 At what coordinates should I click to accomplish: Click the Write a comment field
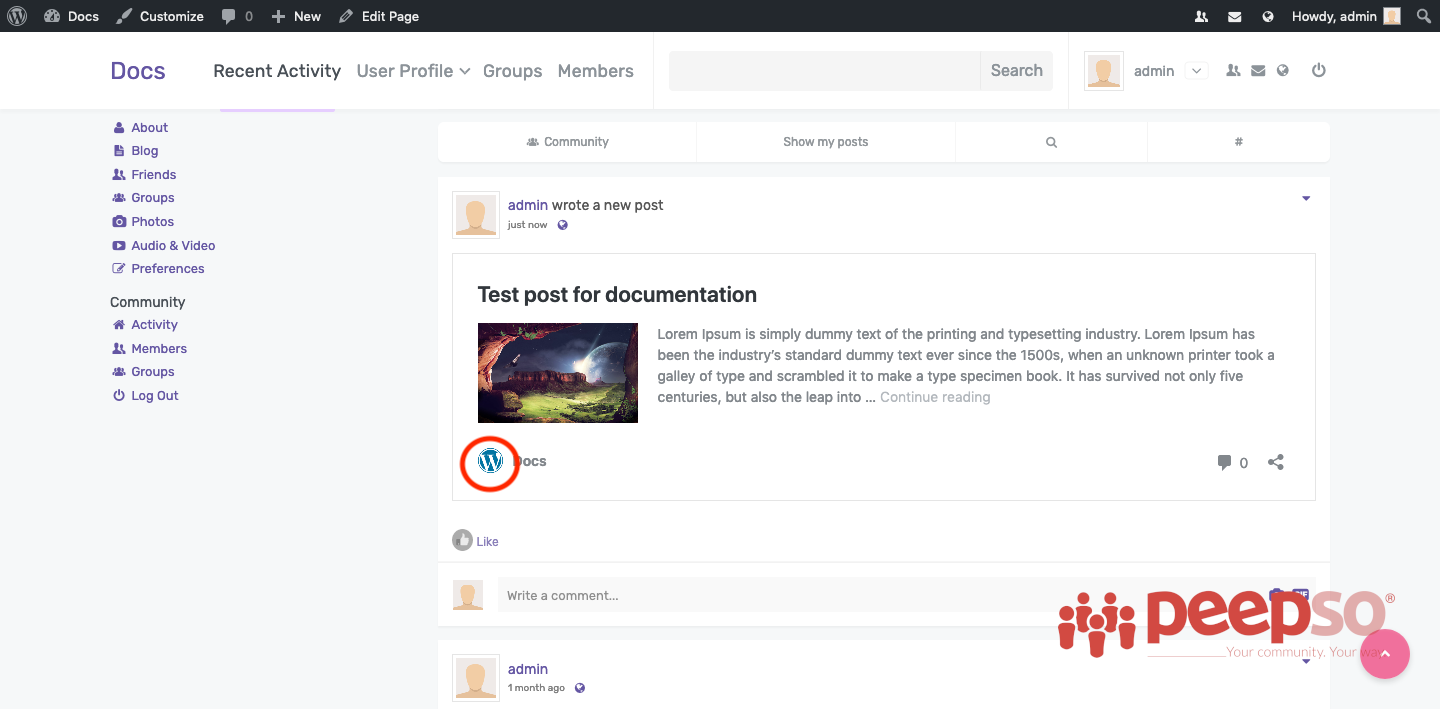pyautogui.click(x=880, y=595)
